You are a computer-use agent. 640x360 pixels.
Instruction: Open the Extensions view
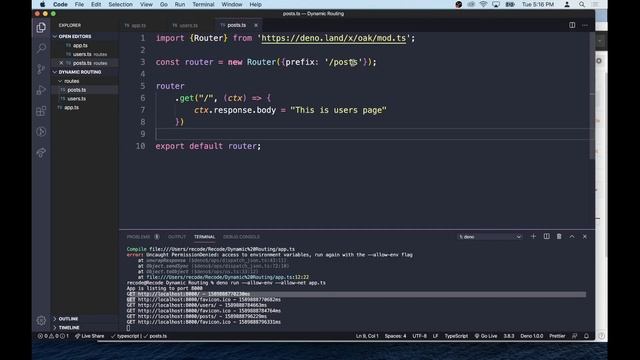pos(41,111)
